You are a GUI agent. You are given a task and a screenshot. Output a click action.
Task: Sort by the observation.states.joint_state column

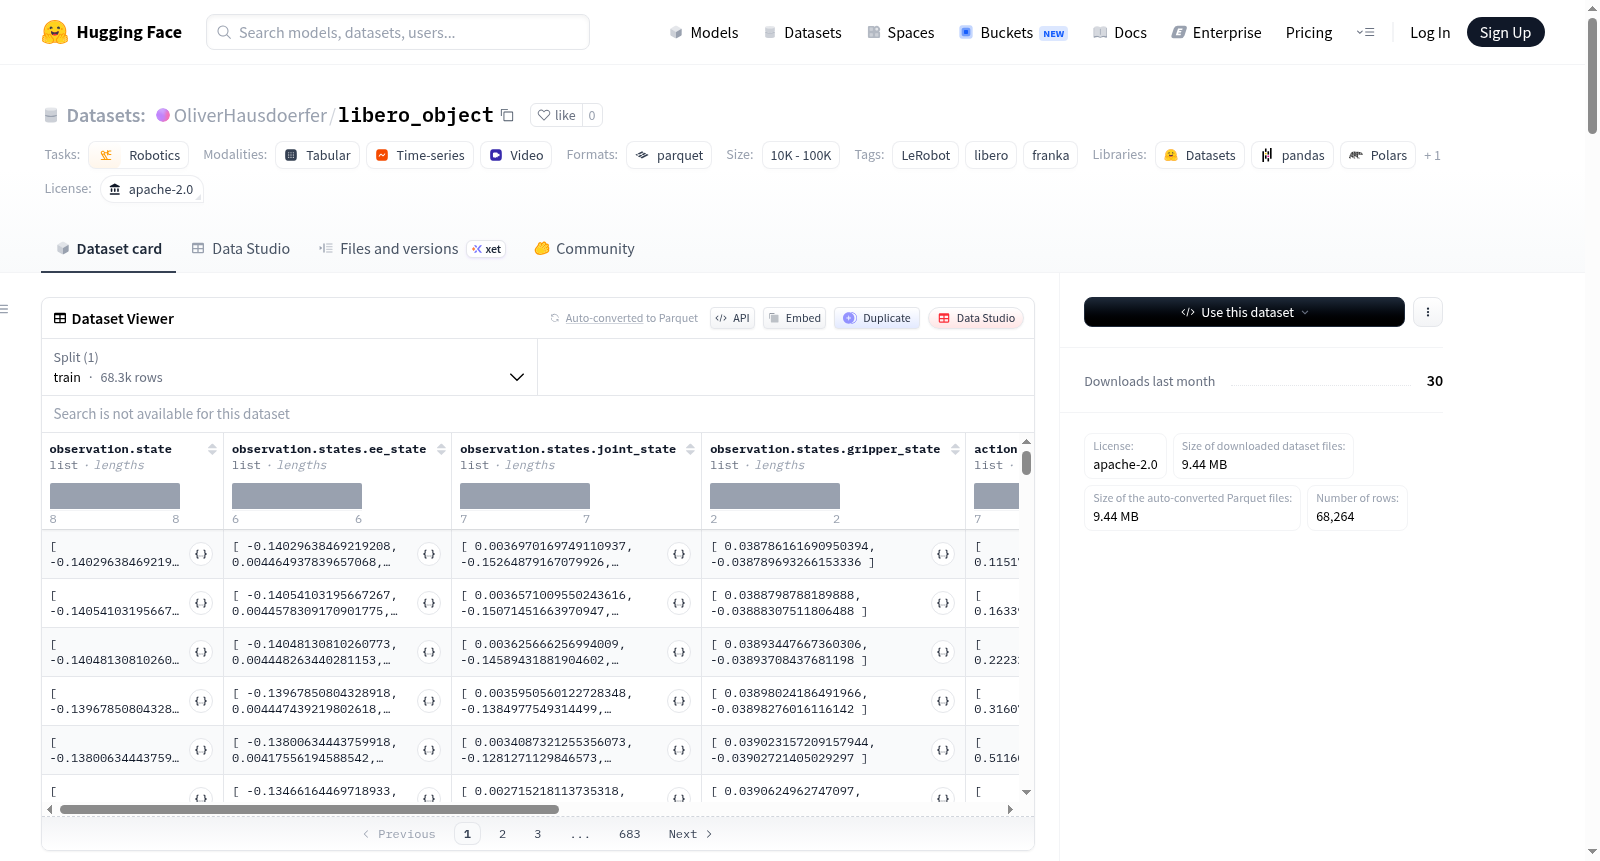click(690, 449)
